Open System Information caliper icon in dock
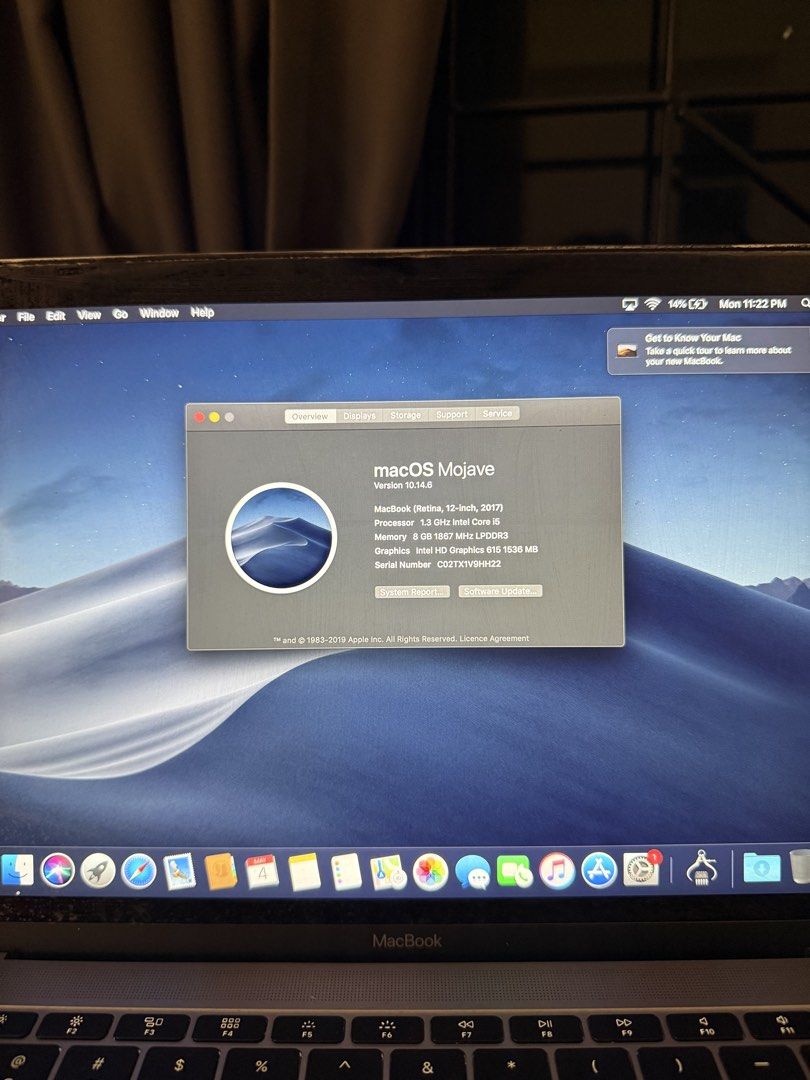The height and width of the screenshot is (1080, 810). tap(701, 868)
